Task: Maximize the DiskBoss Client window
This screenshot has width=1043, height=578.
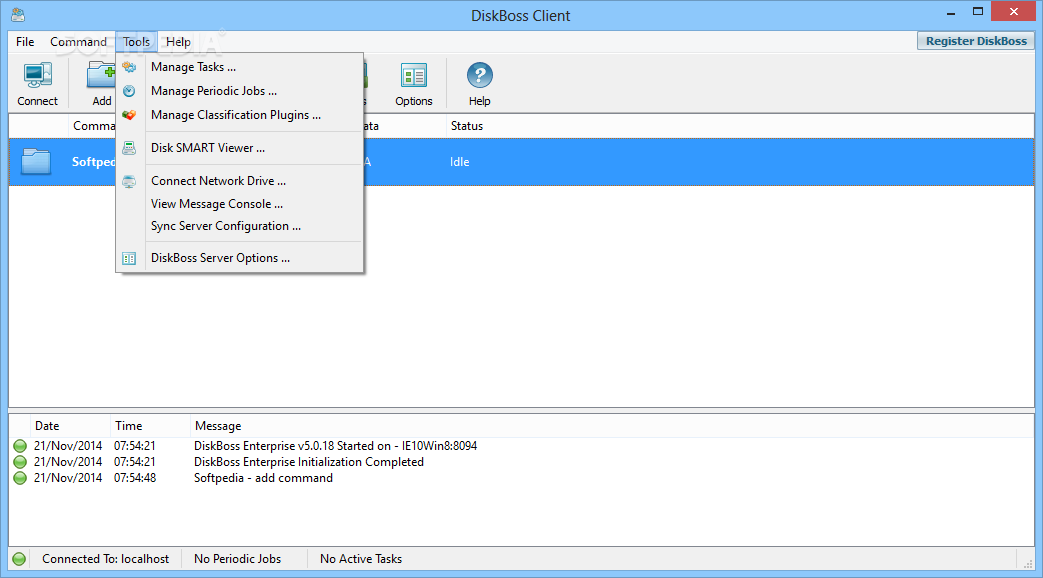Action: pyautogui.click(x=978, y=11)
